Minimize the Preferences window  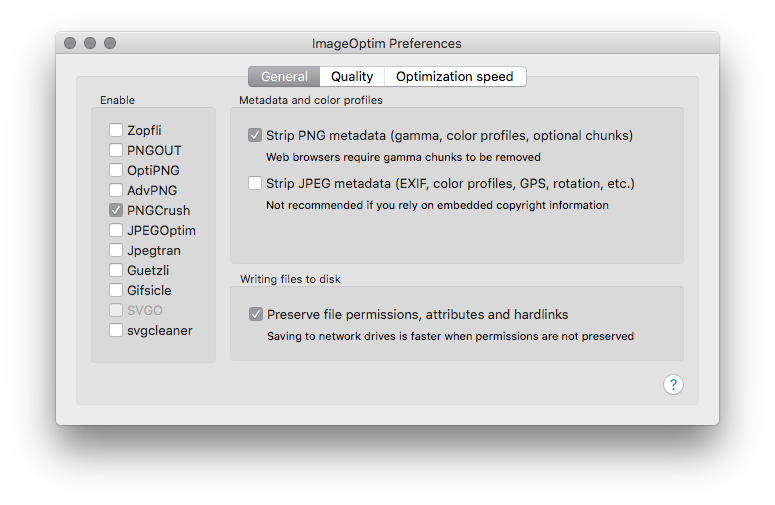(x=90, y=43)
